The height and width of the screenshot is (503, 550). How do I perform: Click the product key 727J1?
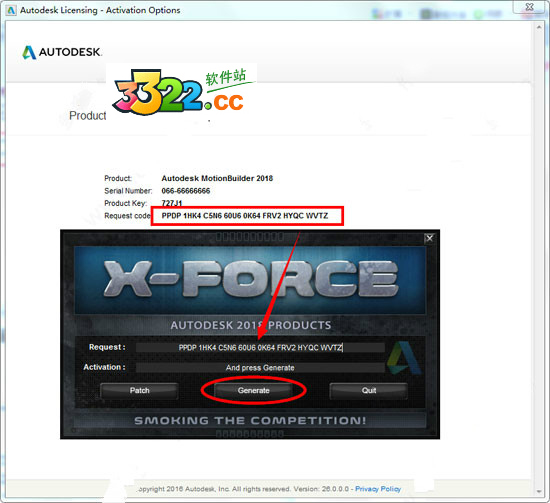pyautogui.click(x=172, y=203)
